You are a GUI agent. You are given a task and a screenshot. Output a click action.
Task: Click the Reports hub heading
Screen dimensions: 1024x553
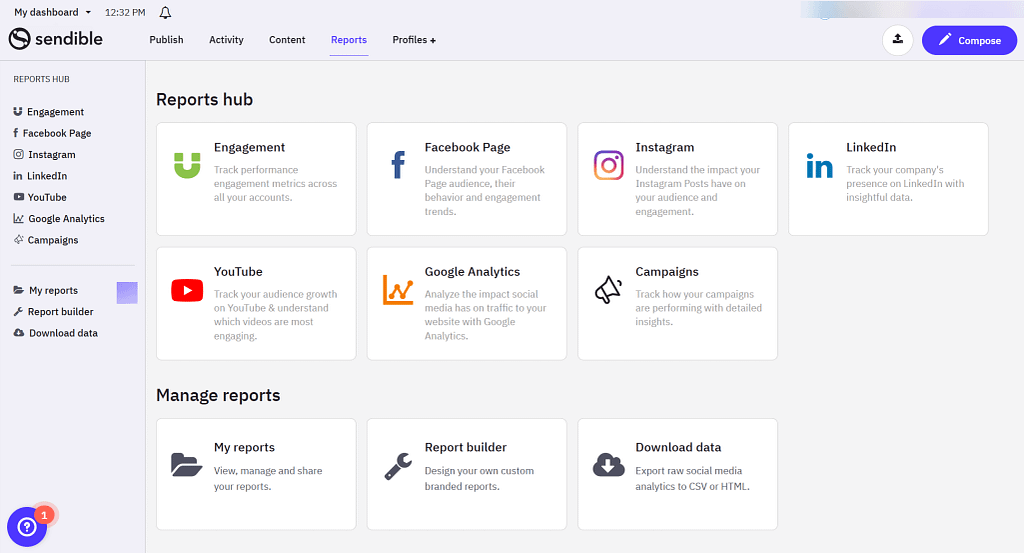coord(204,99)
